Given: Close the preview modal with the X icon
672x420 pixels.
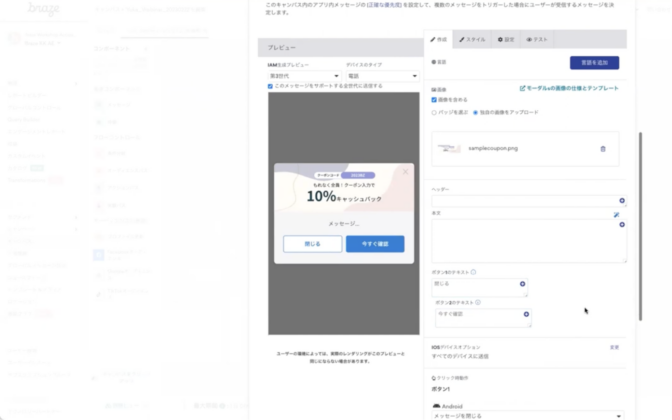Looking at the screenshot, I should 405,172.
